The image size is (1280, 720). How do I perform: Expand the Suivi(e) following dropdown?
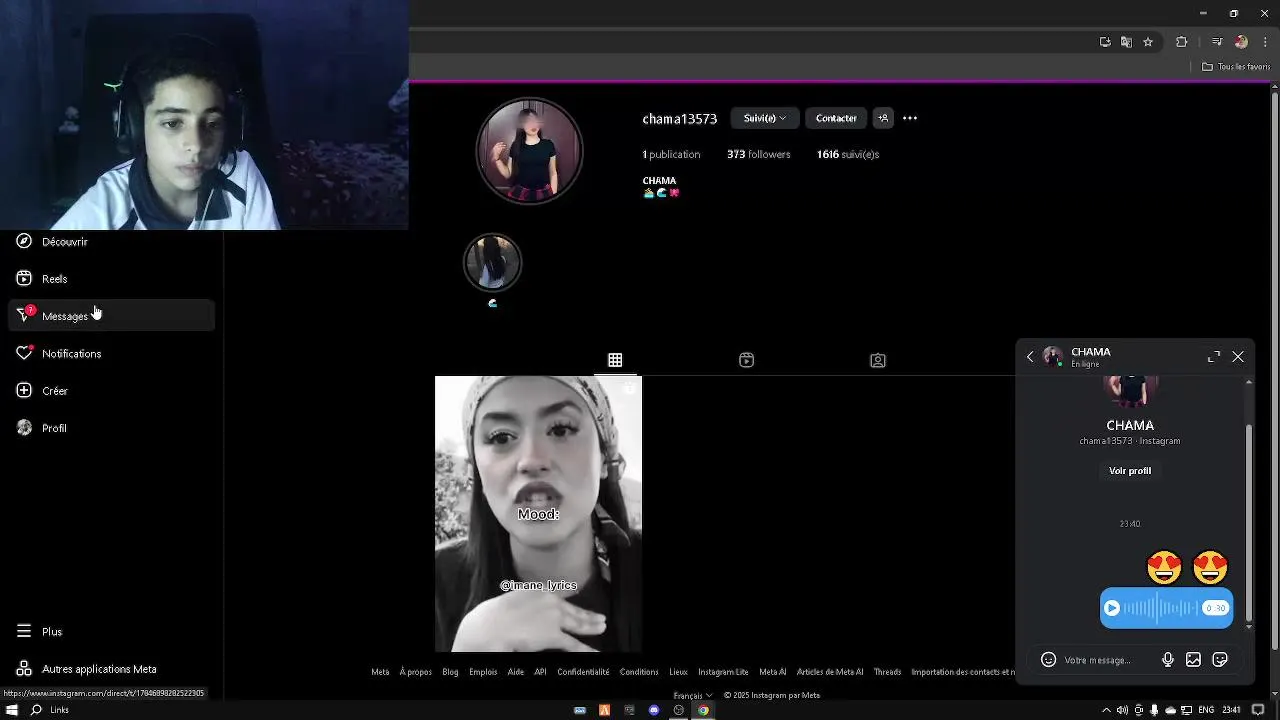764,118
